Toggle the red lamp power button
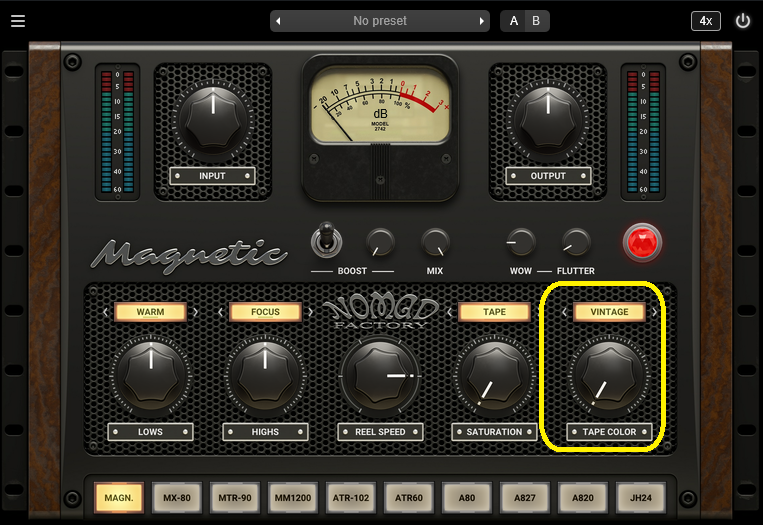The image size is (763, 525). (642, 242)
